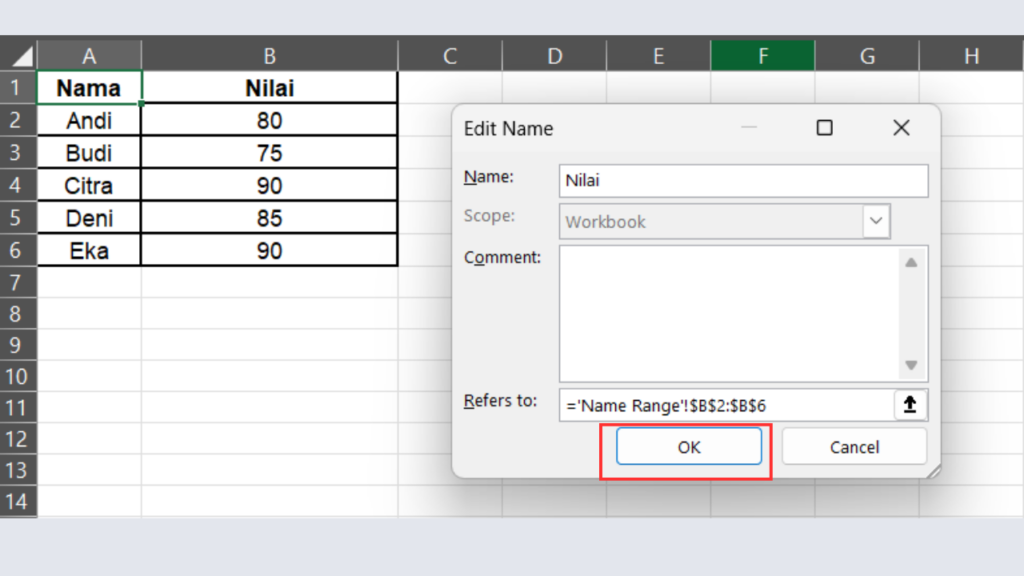Close the Edit Name dialog
The height and width of the screenshot is (576, 1024).
[900, 128]
